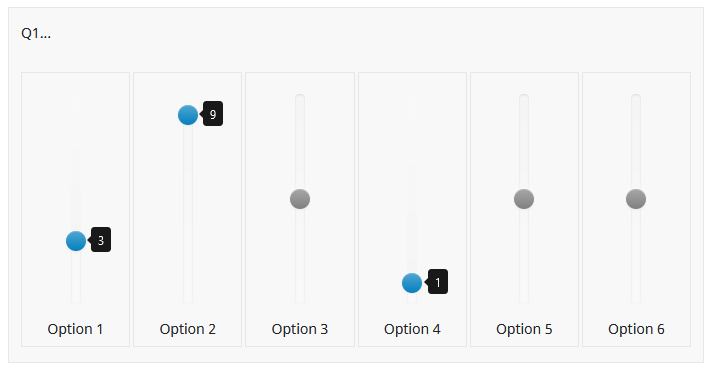The width and height of the screenshot is (715, 371).
Task: Click the Option 3 label
Action: 300,329
